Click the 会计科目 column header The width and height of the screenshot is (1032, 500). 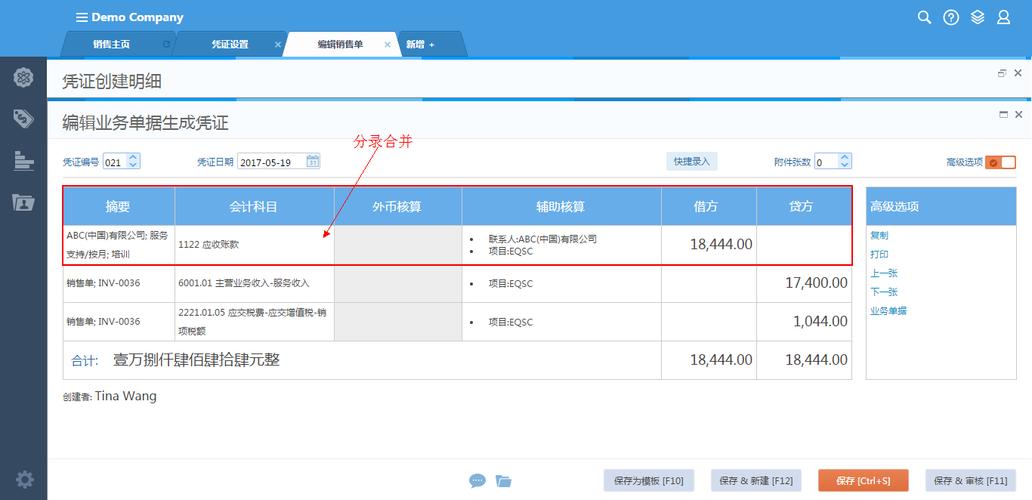[x=254, y=207]
